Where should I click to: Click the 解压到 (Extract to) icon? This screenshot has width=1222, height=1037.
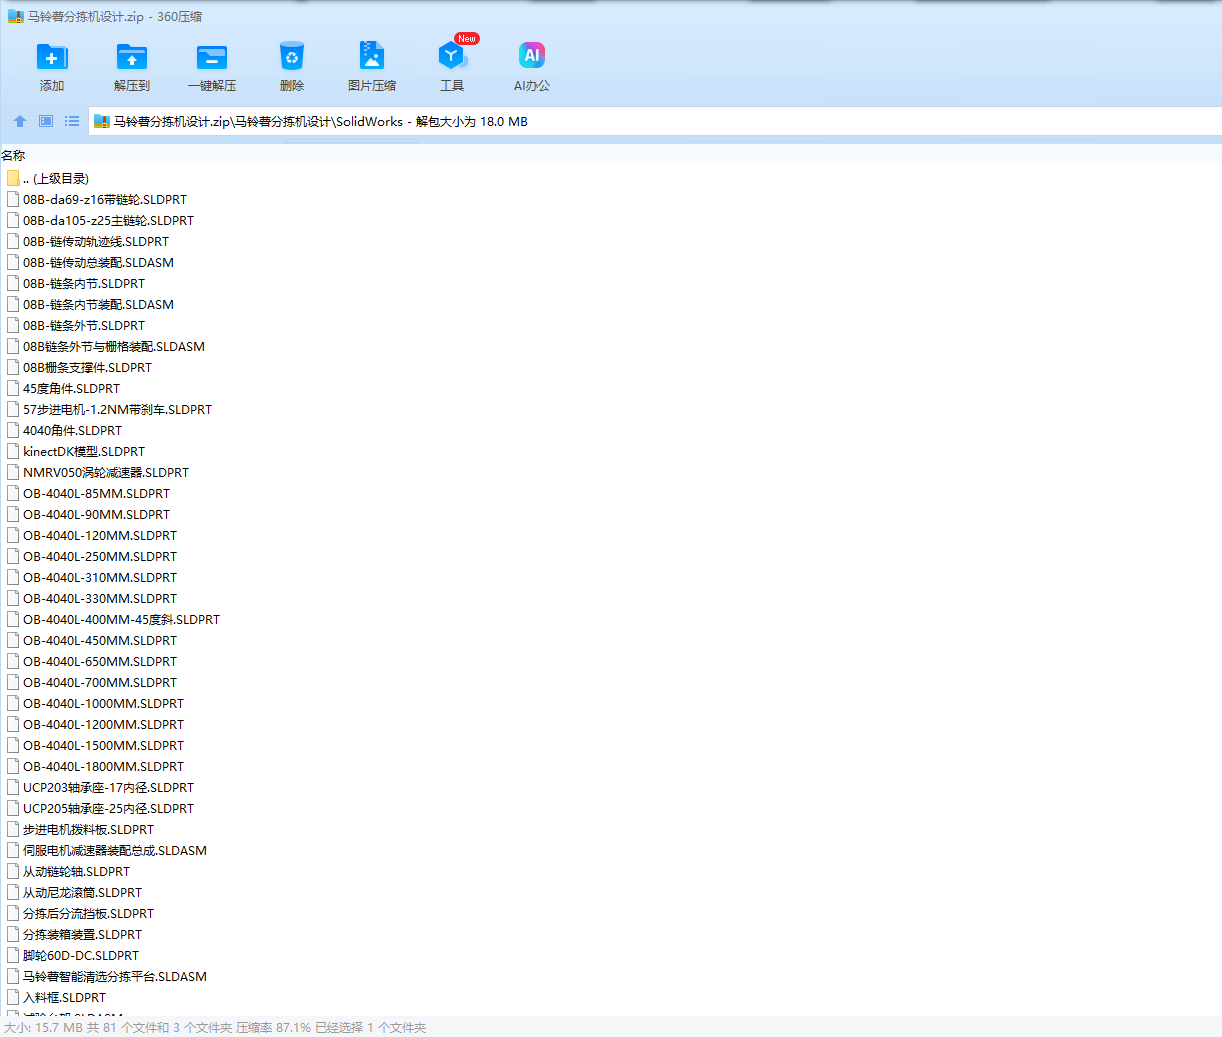pyautogui.click(x=132, y=57)
